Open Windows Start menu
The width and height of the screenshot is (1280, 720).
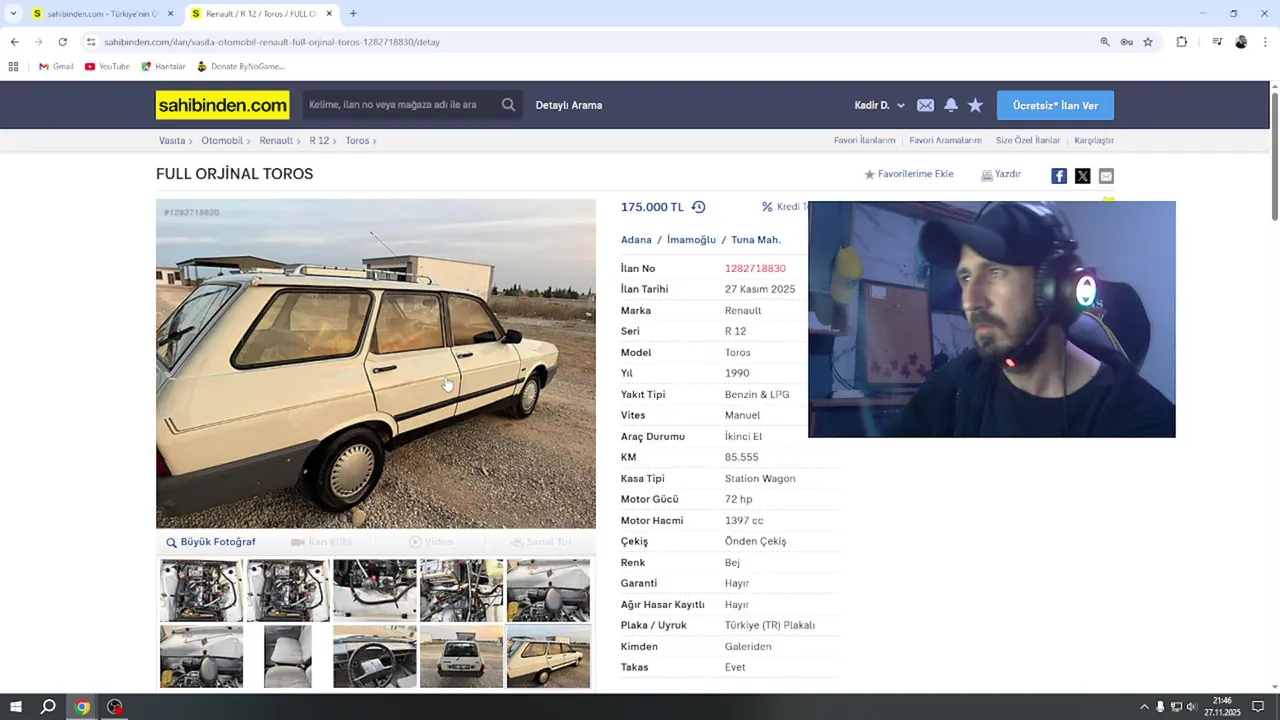click(15, 707)
